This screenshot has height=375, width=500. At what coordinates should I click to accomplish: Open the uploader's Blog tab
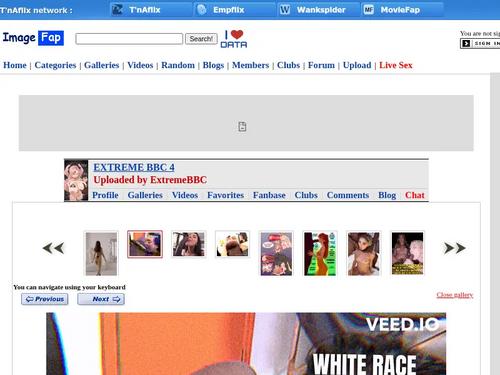coord(387,195)
